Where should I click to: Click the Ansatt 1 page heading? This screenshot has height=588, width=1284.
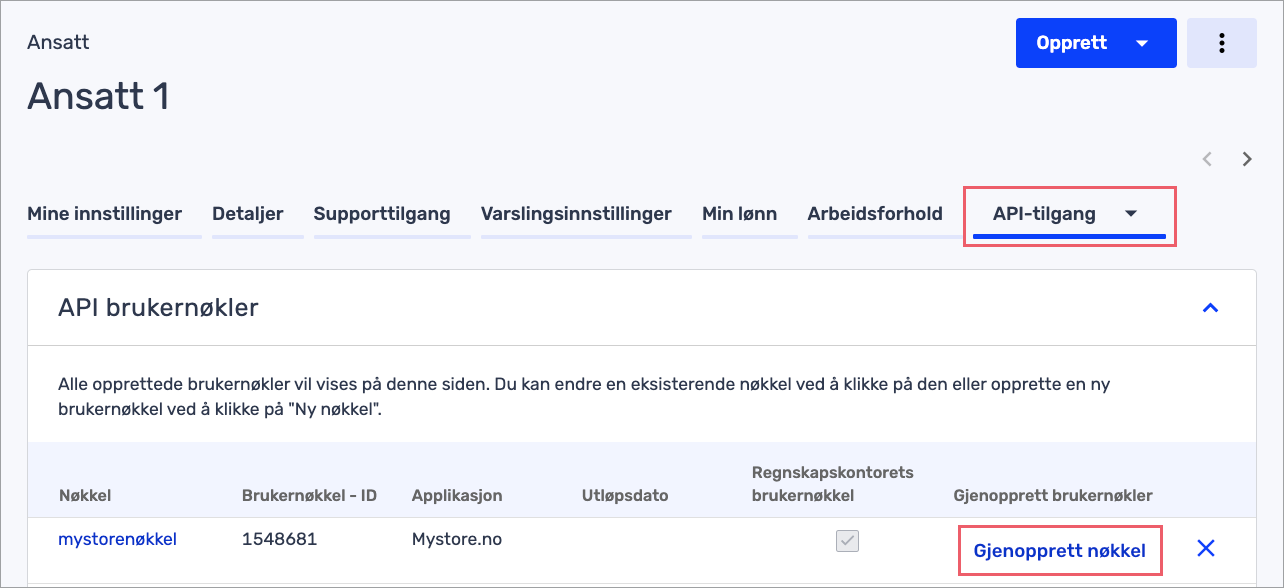coord(98,96)
